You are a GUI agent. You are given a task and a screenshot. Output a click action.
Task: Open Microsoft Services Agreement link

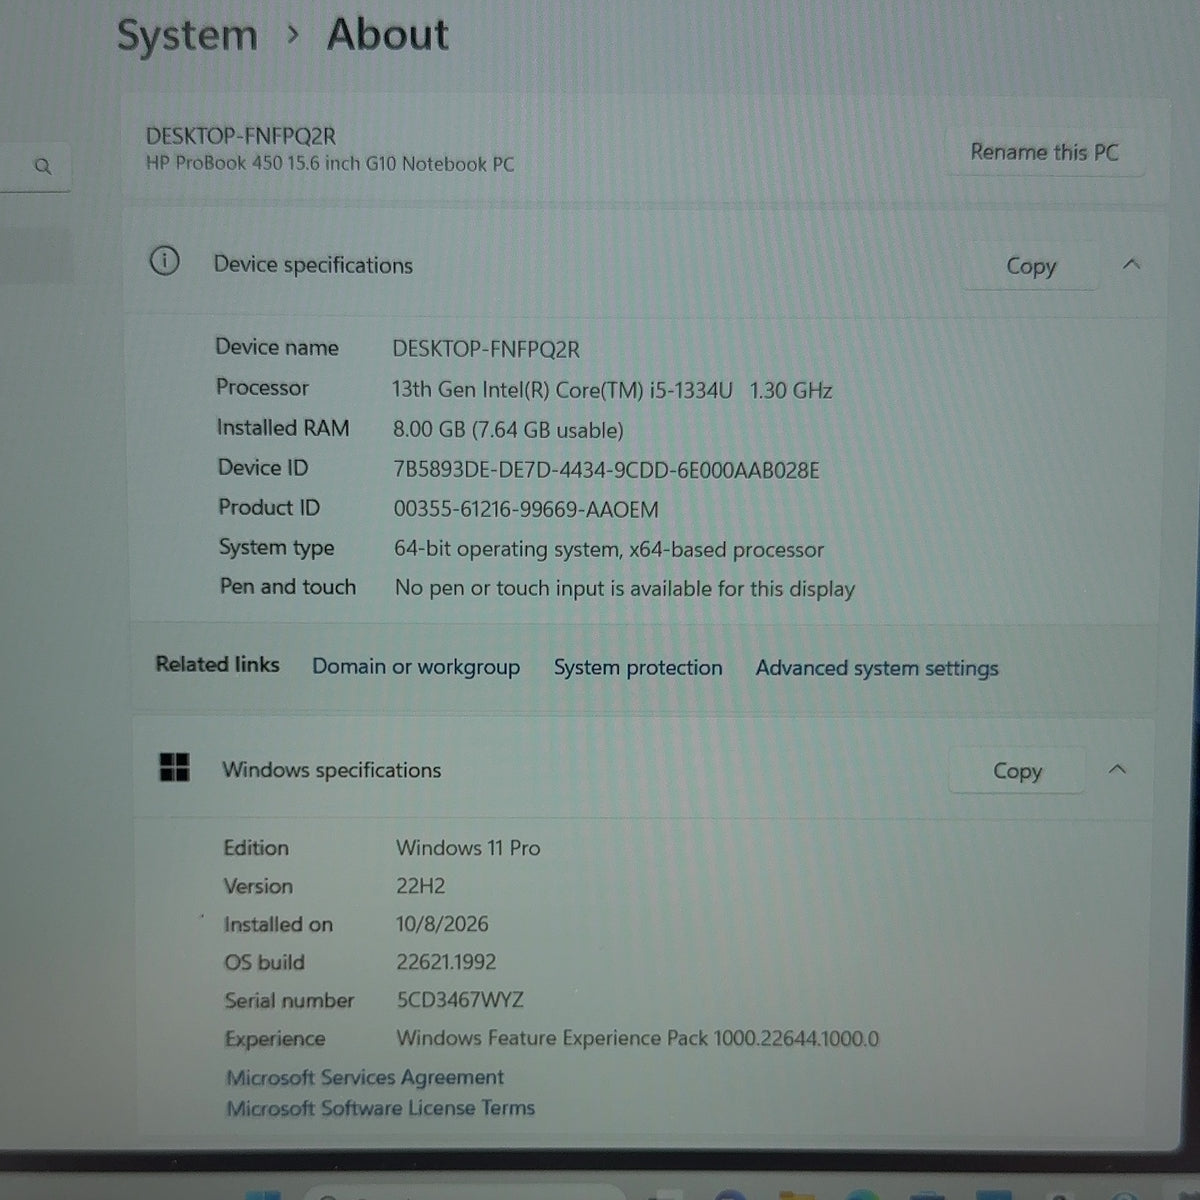[x=365, y=1077]
